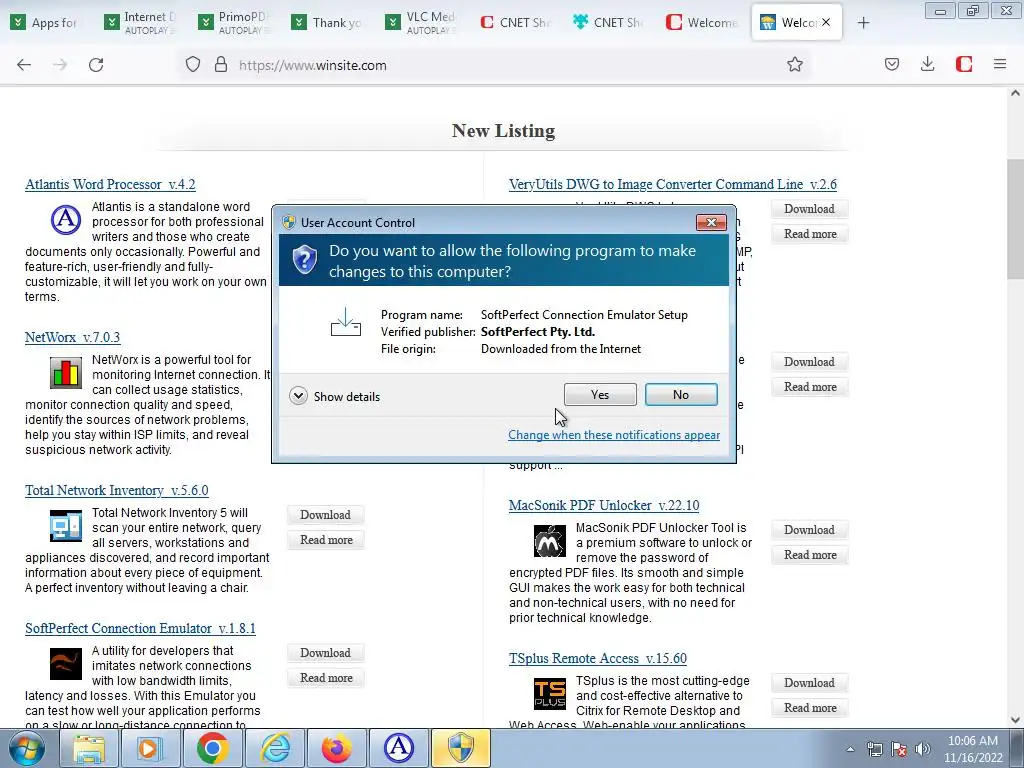Close the User Account Control dialog
Screen dimensions: 1024x768
pyautogui.click(x=711, y=223)
